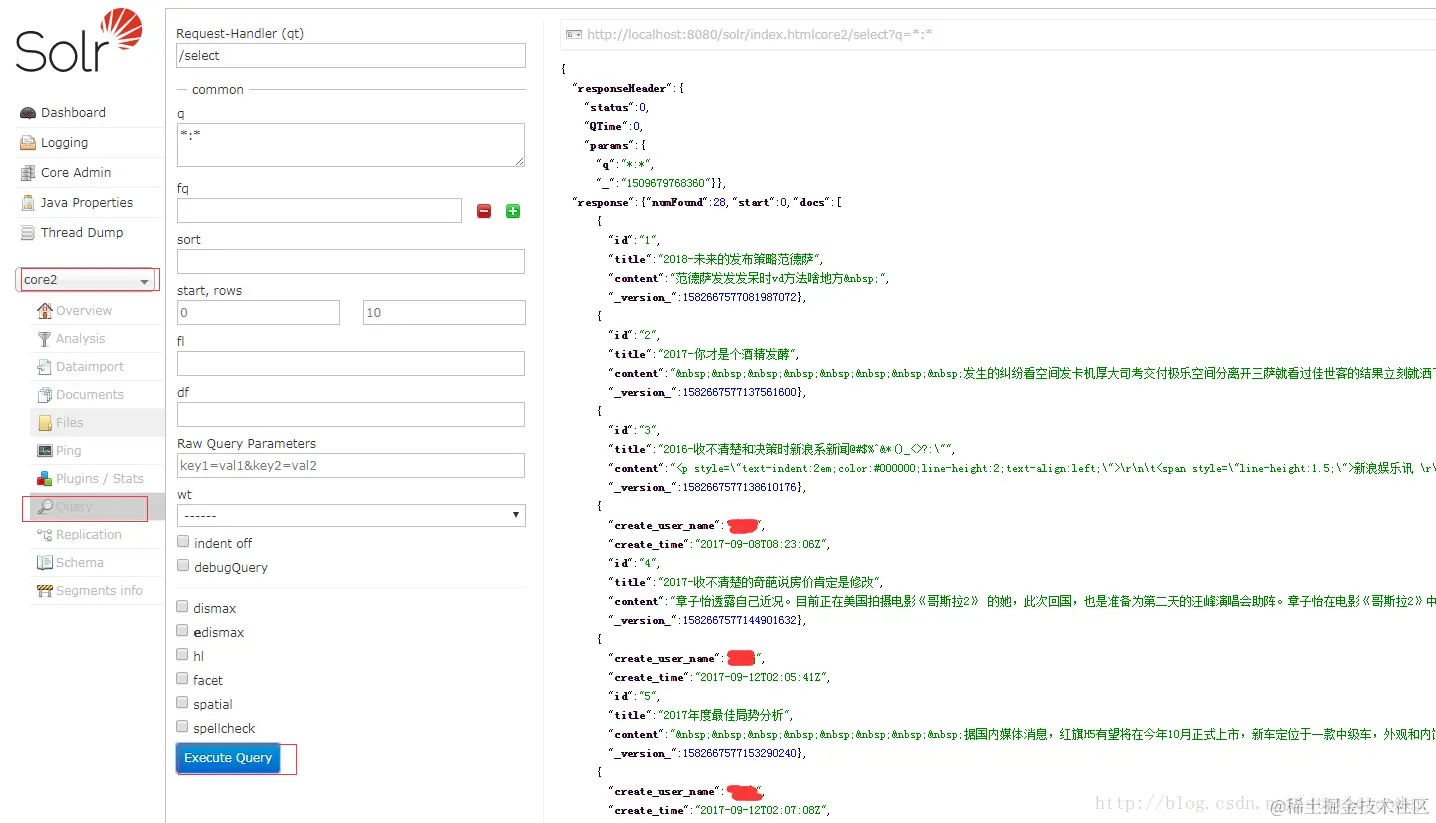This screenshot has width=1436, height=823.
Task: Click the Dataimport icon
Action: click(x=44, y=367)
